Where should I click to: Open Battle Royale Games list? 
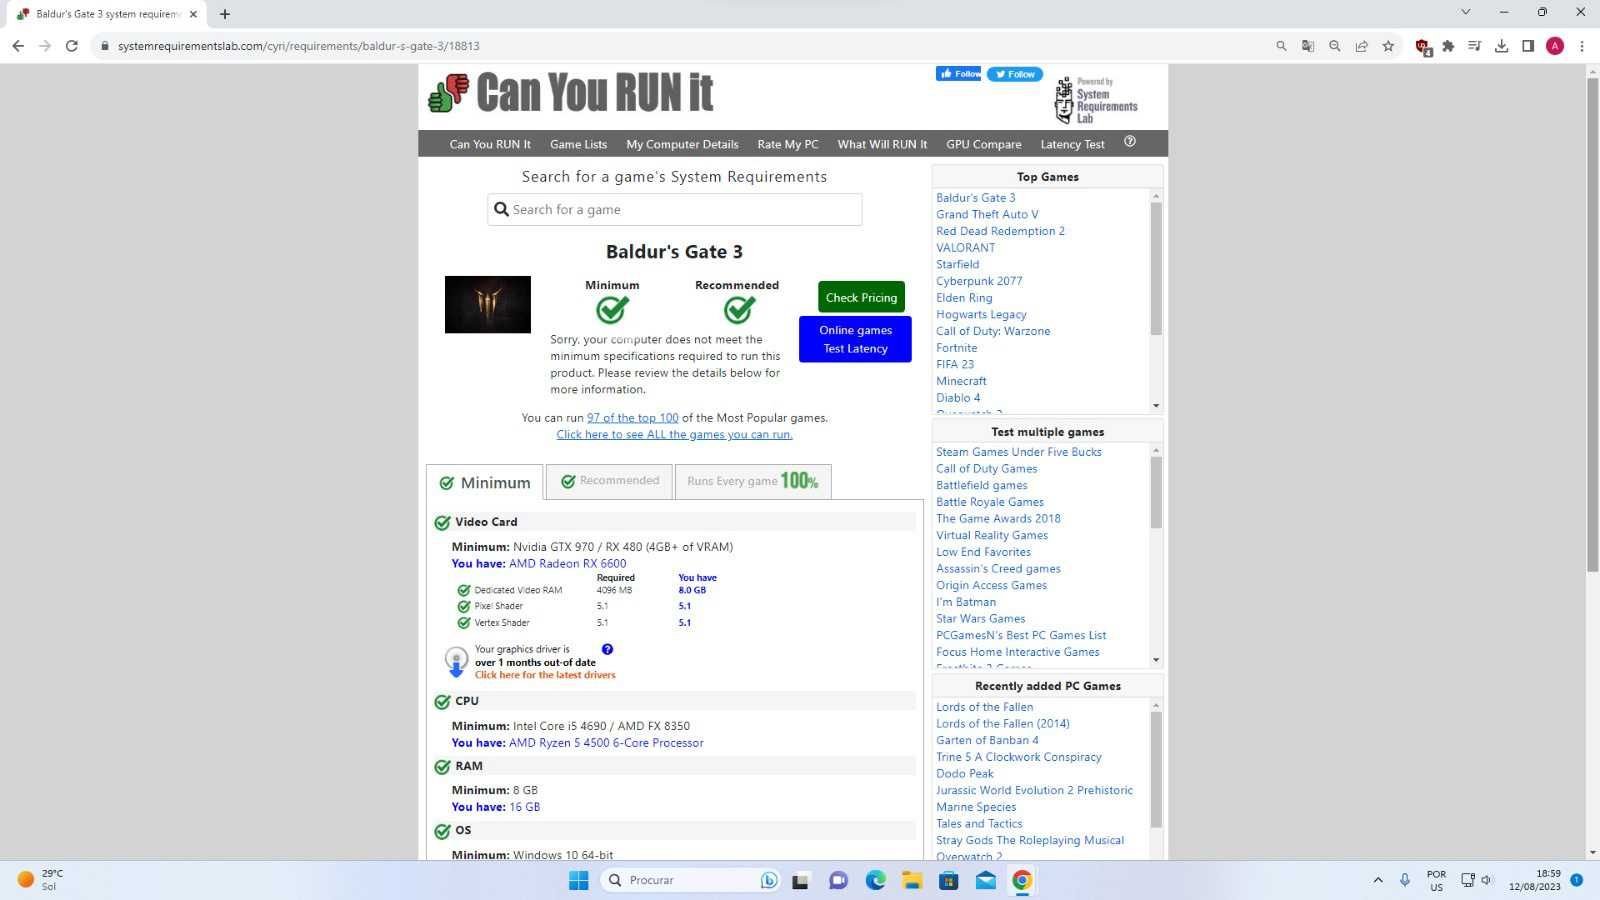coord(990,502)
